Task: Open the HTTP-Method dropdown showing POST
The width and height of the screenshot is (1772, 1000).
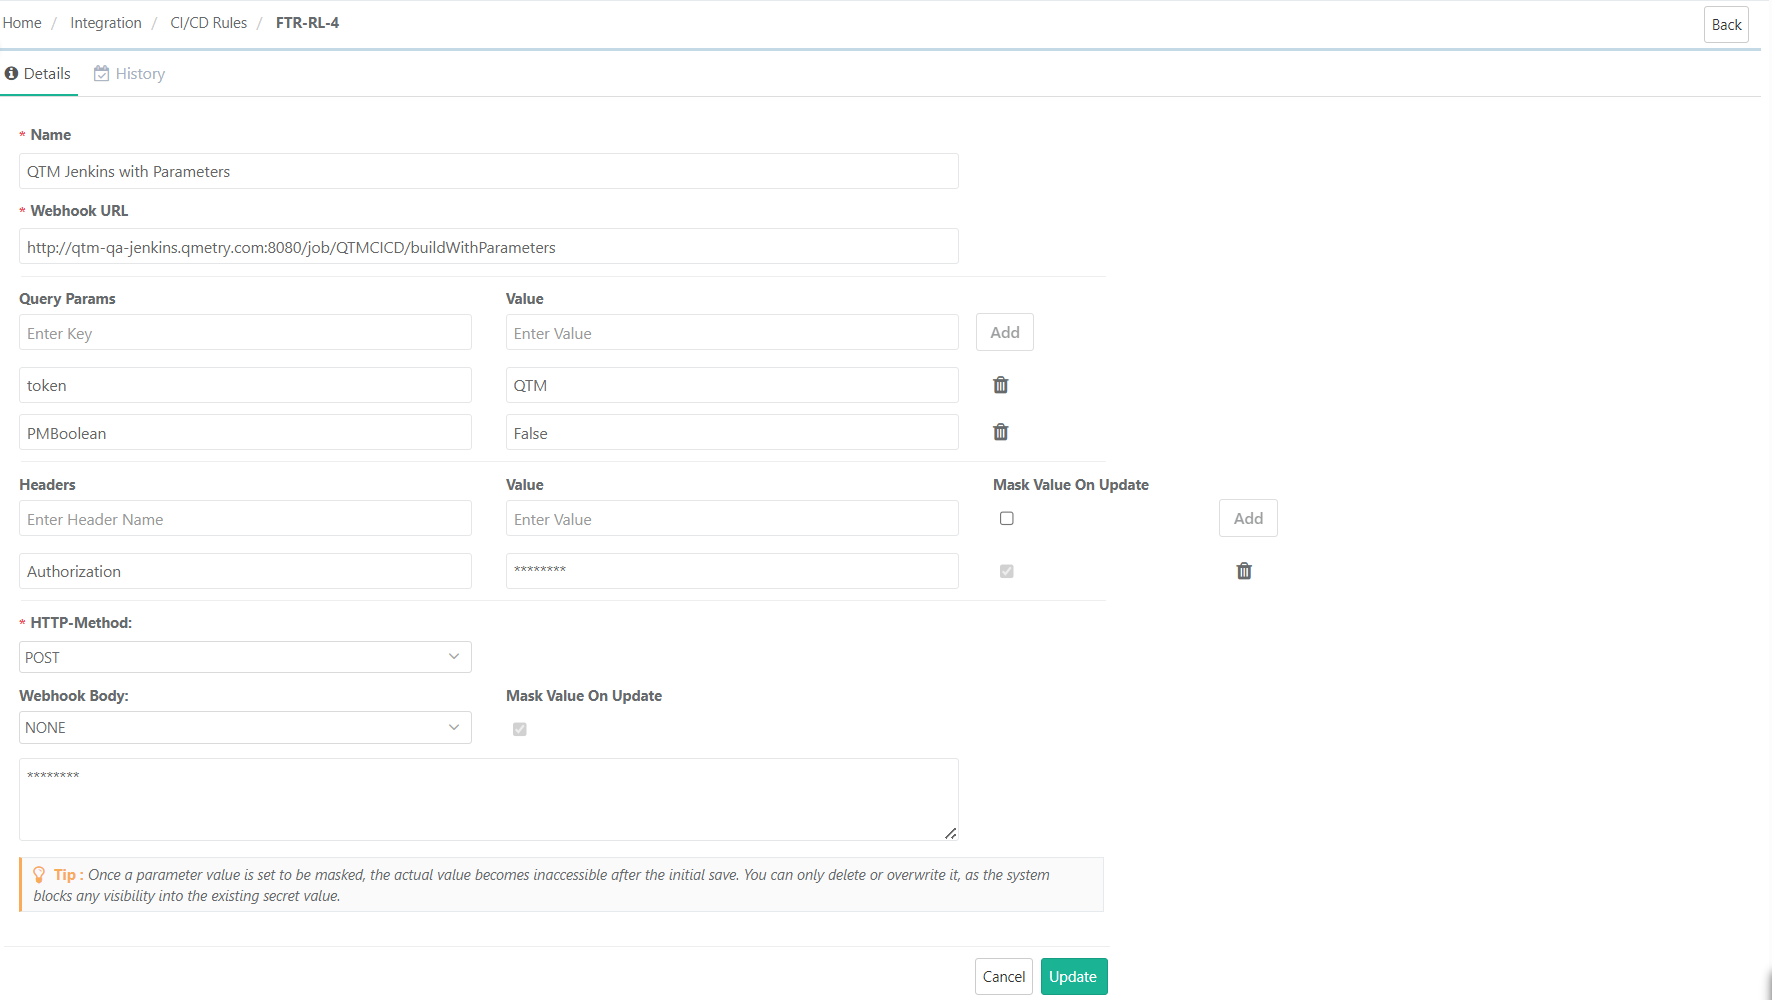Action: [245, 657]
